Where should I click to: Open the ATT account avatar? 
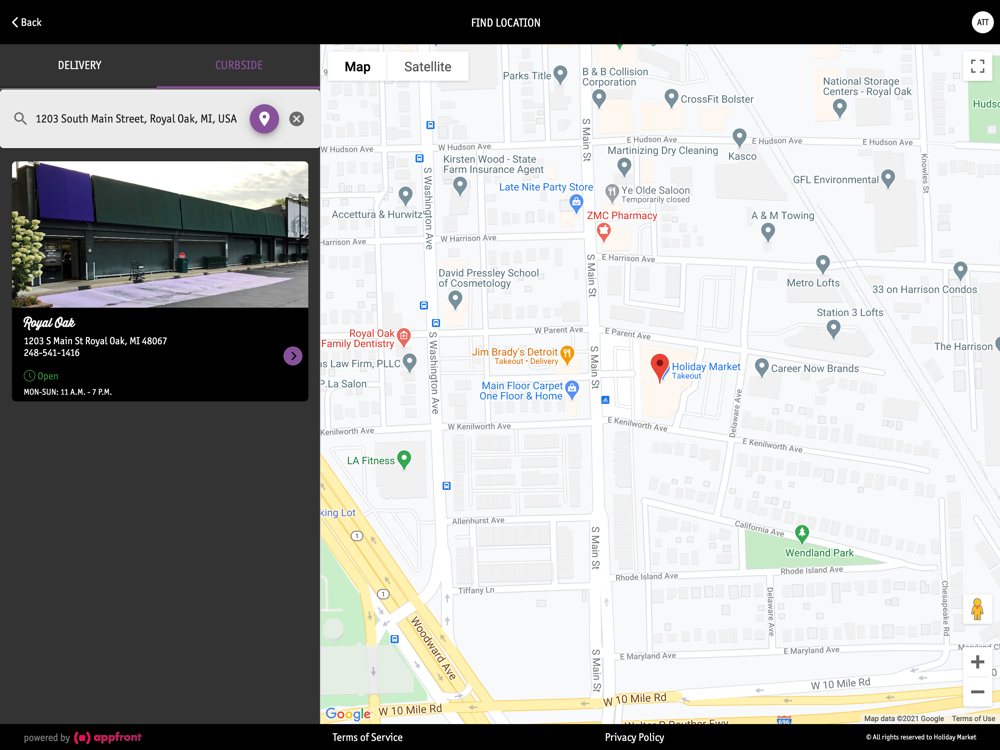(x=982, y=22)
